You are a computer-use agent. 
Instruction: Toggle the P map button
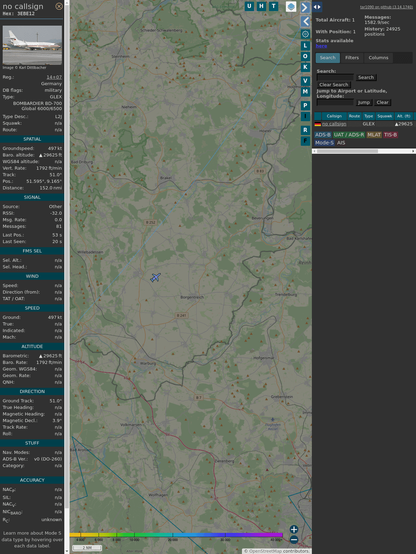305,106
